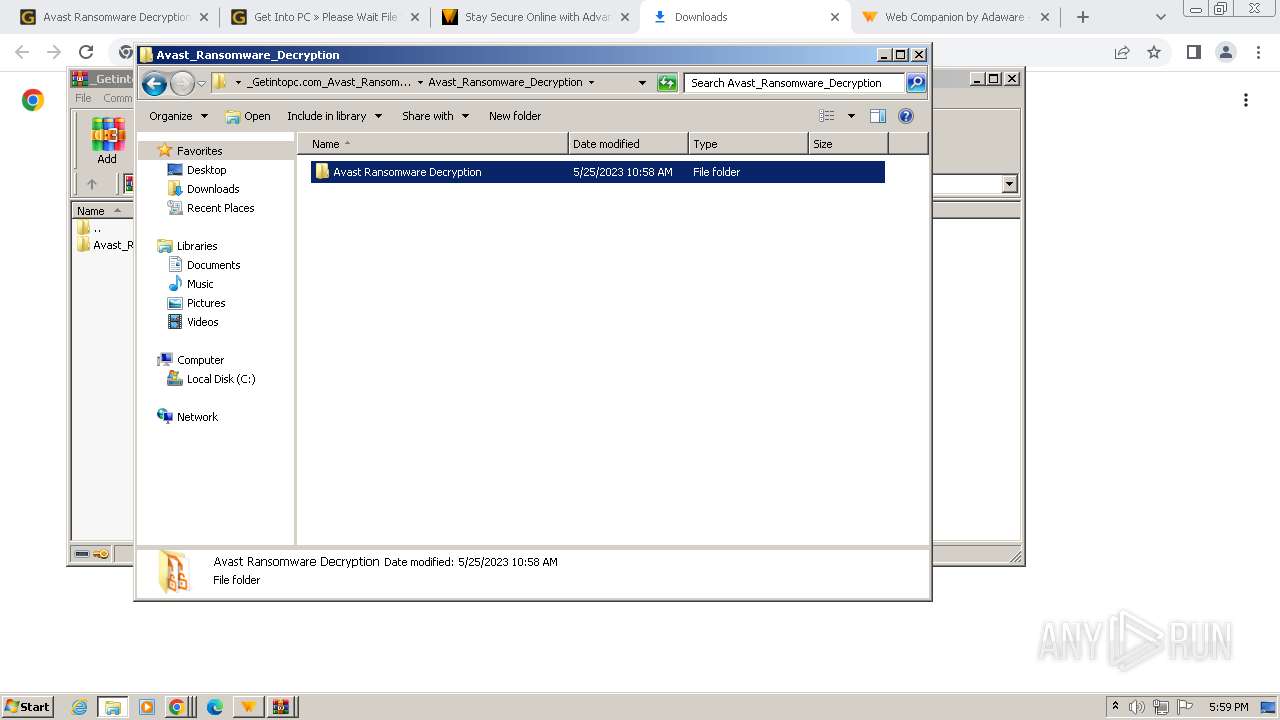The width and height of the screenshot is (1280, 720).
Task: Click the network tray icon
Action: [x=1161, y=707]
